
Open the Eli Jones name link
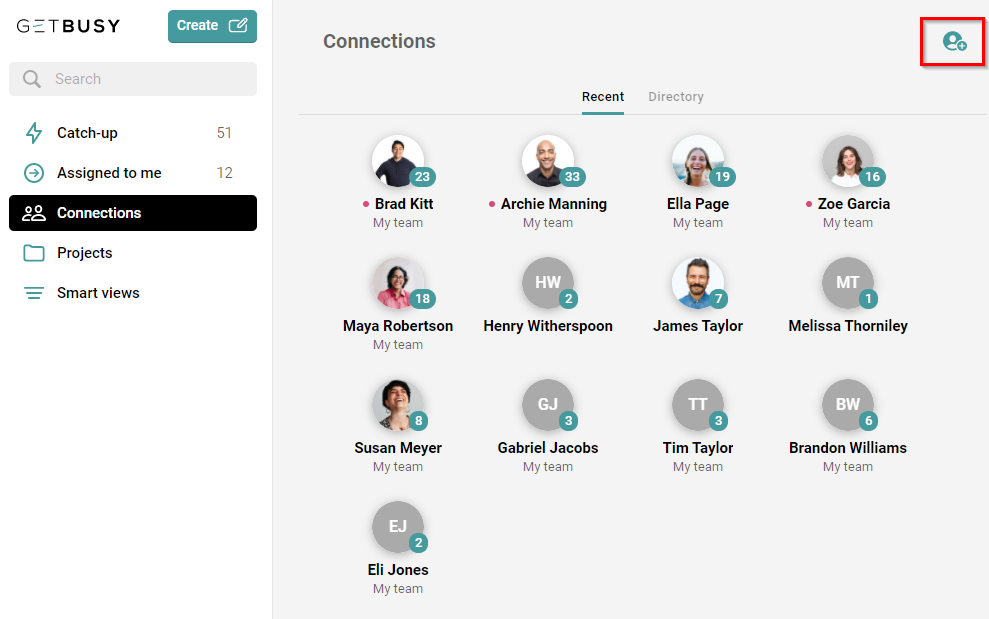tap(398, 570)
